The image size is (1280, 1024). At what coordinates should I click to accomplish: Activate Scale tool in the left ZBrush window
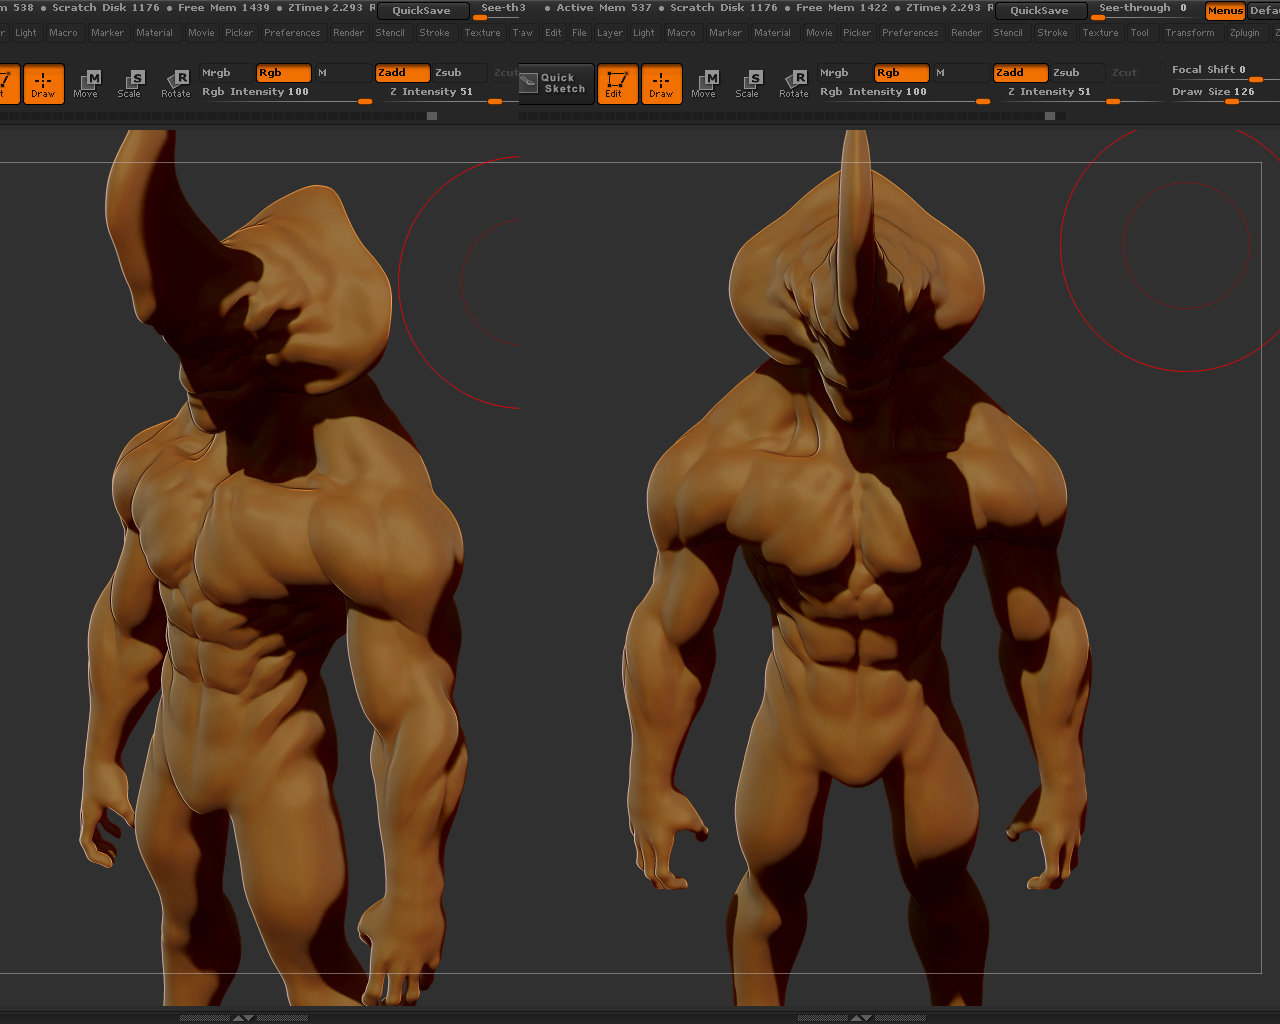pos(130,84)
